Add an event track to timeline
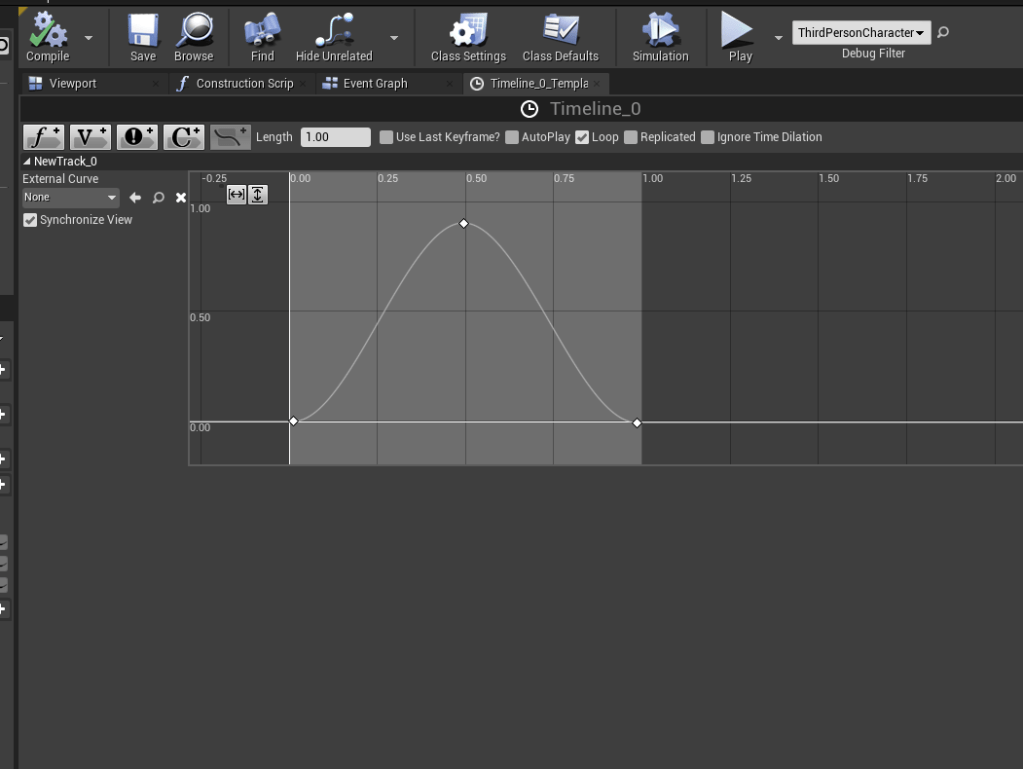 (x=137, y=137)
